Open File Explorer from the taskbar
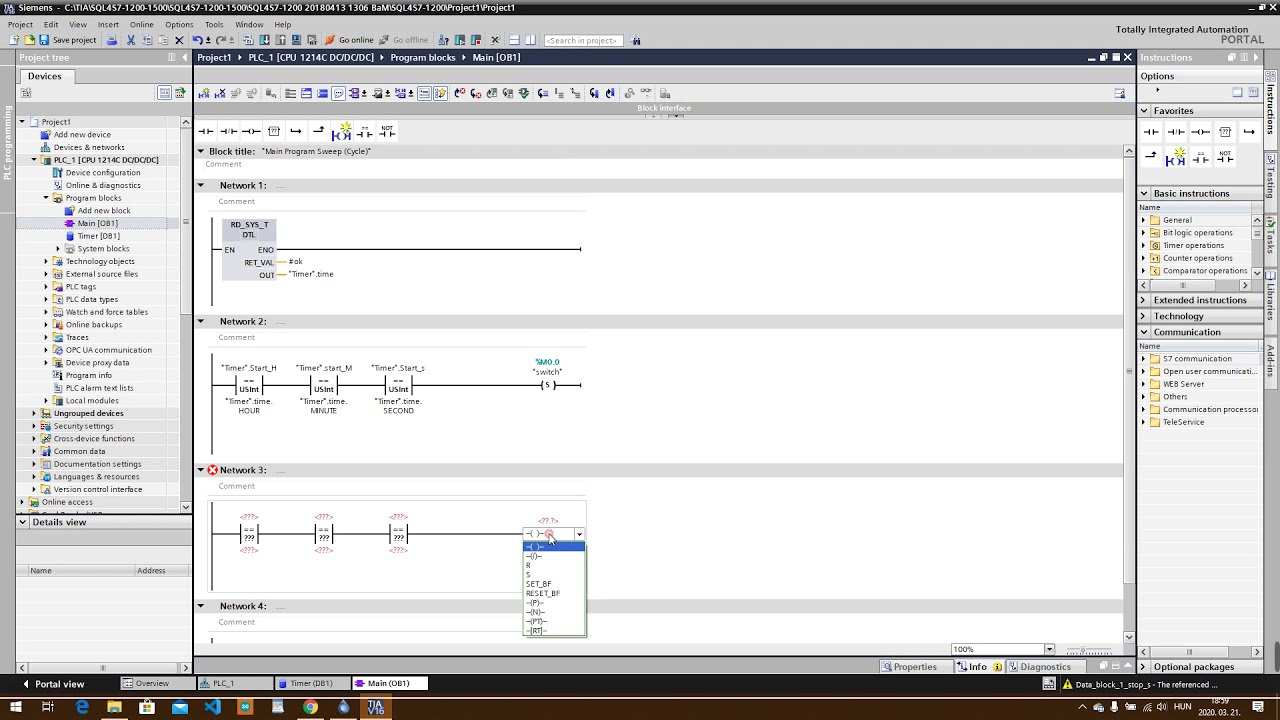Image resolution: width=1280 pixels, height=720 pixels. point(114,707)
